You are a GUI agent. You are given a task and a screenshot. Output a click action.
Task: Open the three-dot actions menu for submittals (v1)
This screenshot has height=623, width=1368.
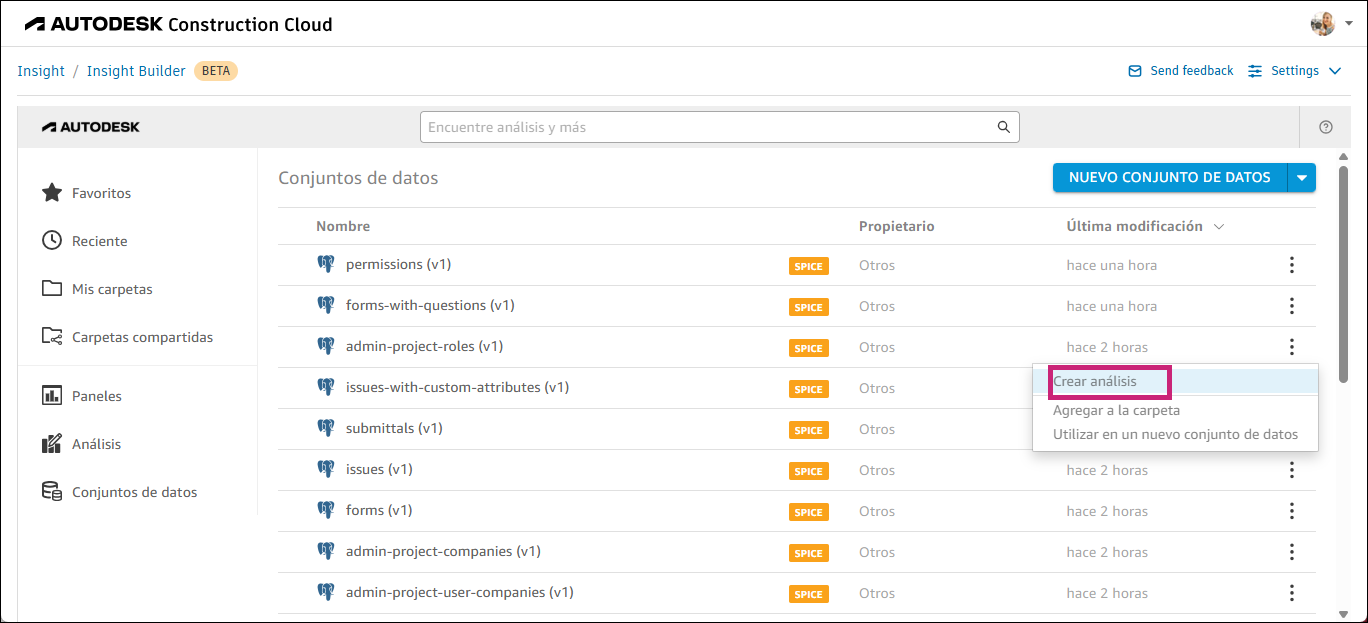coord(1291,429)
